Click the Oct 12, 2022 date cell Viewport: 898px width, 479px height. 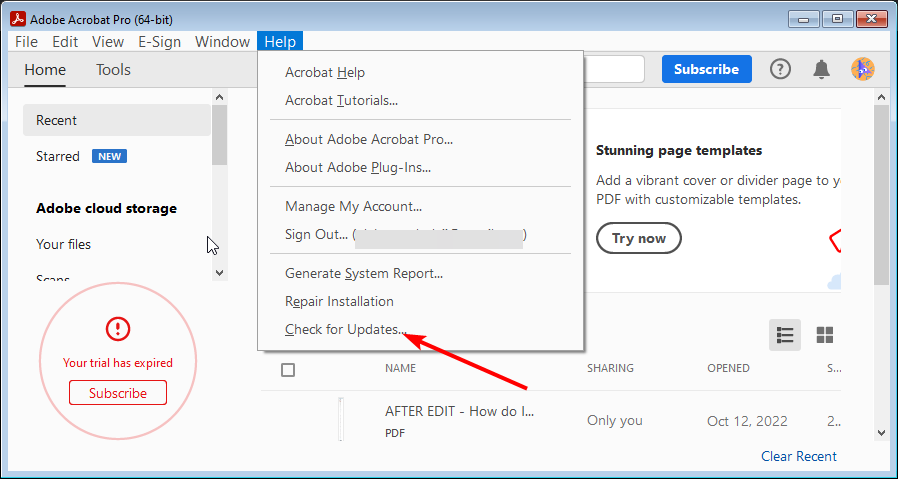pos(747,421)
